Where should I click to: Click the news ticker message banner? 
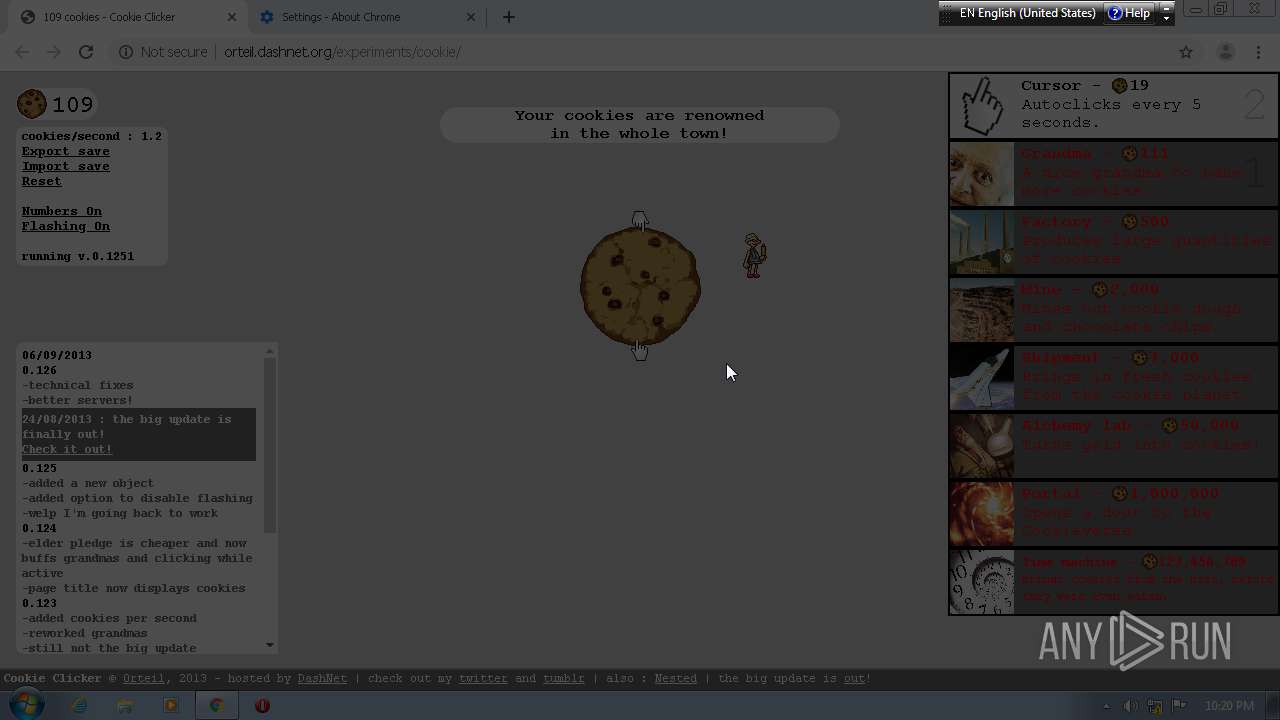click(640, 124)
